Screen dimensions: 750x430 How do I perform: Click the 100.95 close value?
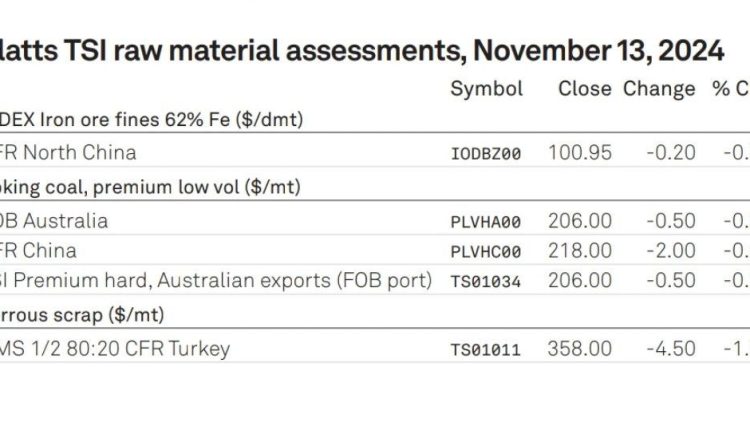tap(580, 153)
